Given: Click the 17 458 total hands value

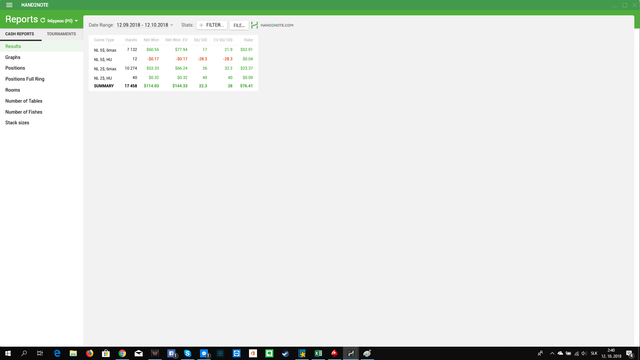Looking at the screenshot, I should pos(131,86).
